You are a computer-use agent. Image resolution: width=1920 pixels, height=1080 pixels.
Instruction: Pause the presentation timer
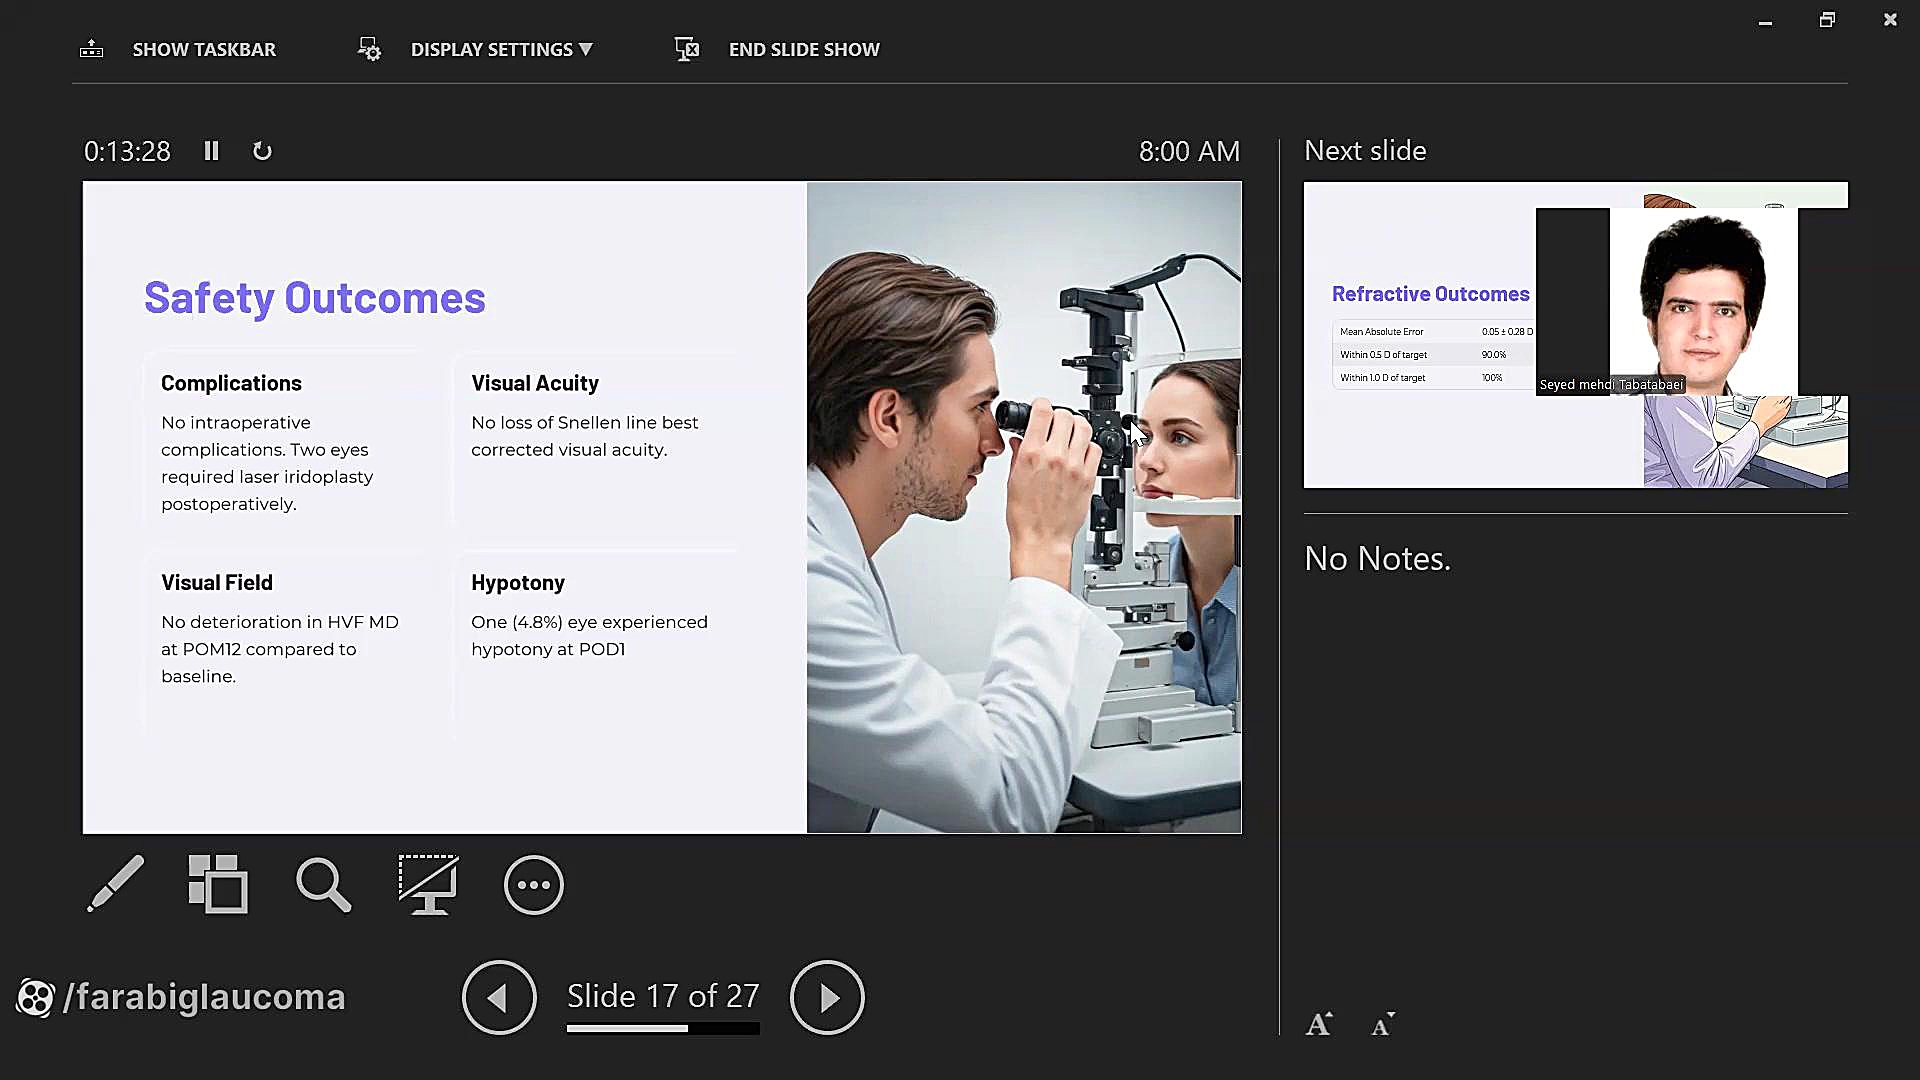click(211, 151)
